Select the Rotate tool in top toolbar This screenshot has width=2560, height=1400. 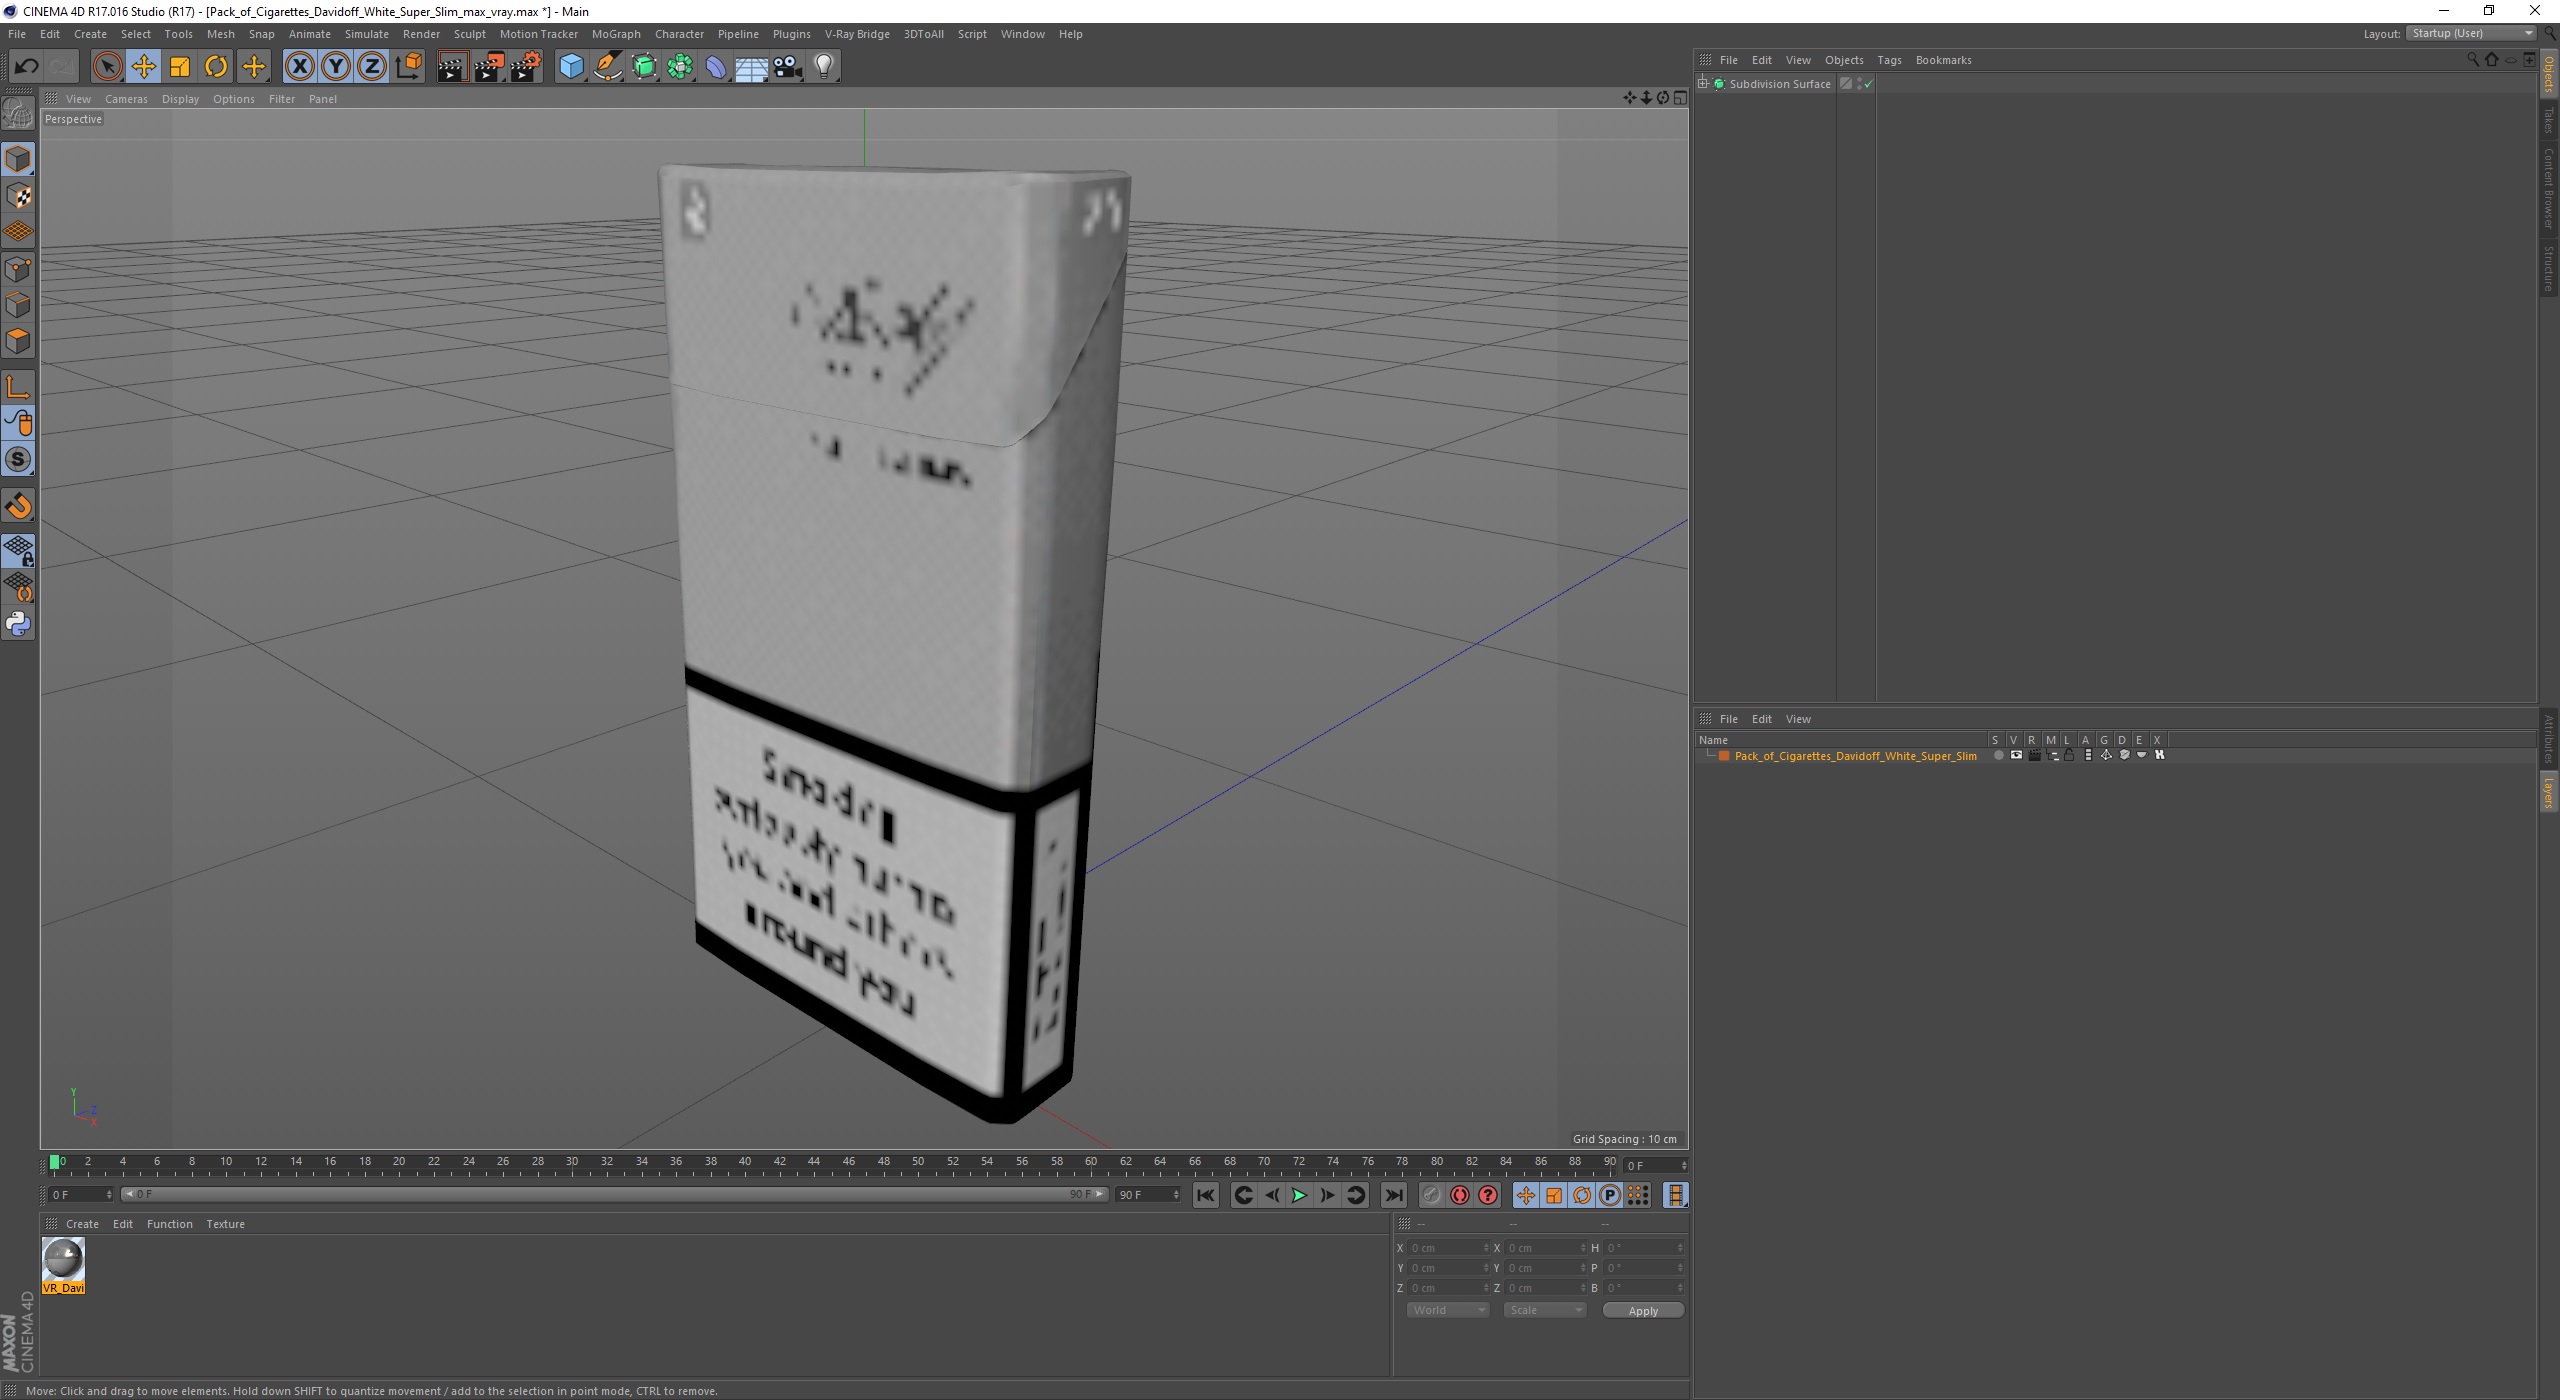(x=216, y=67)
